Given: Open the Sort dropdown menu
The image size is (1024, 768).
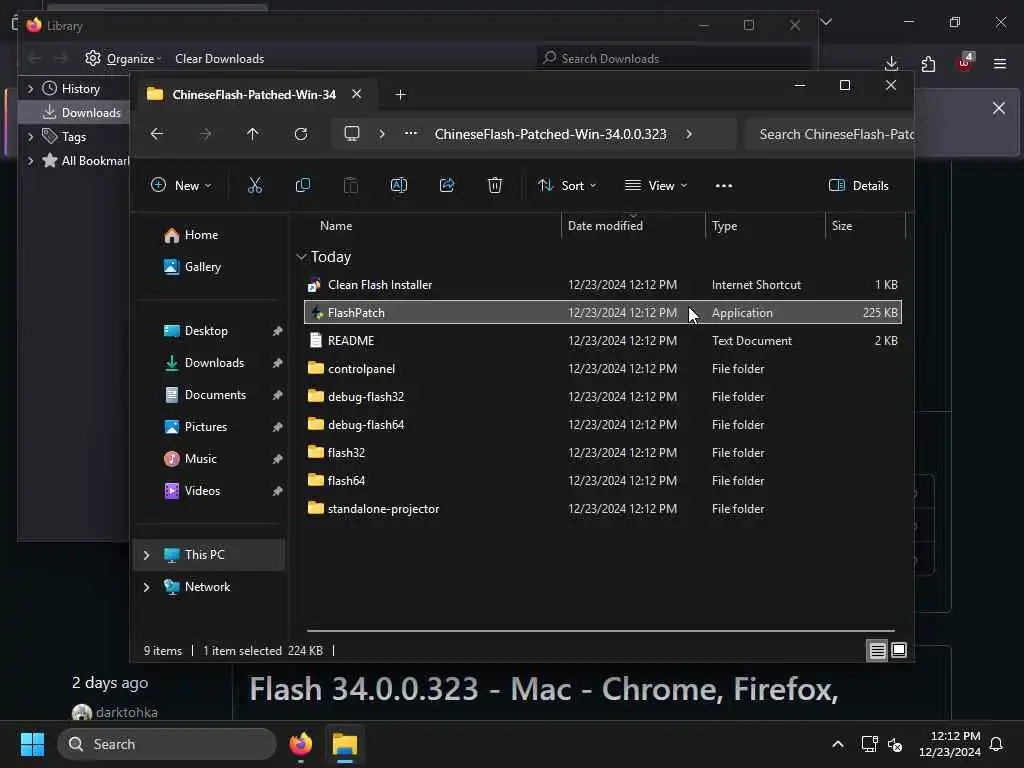Looking at the screenshot, I should pos(567,185).
